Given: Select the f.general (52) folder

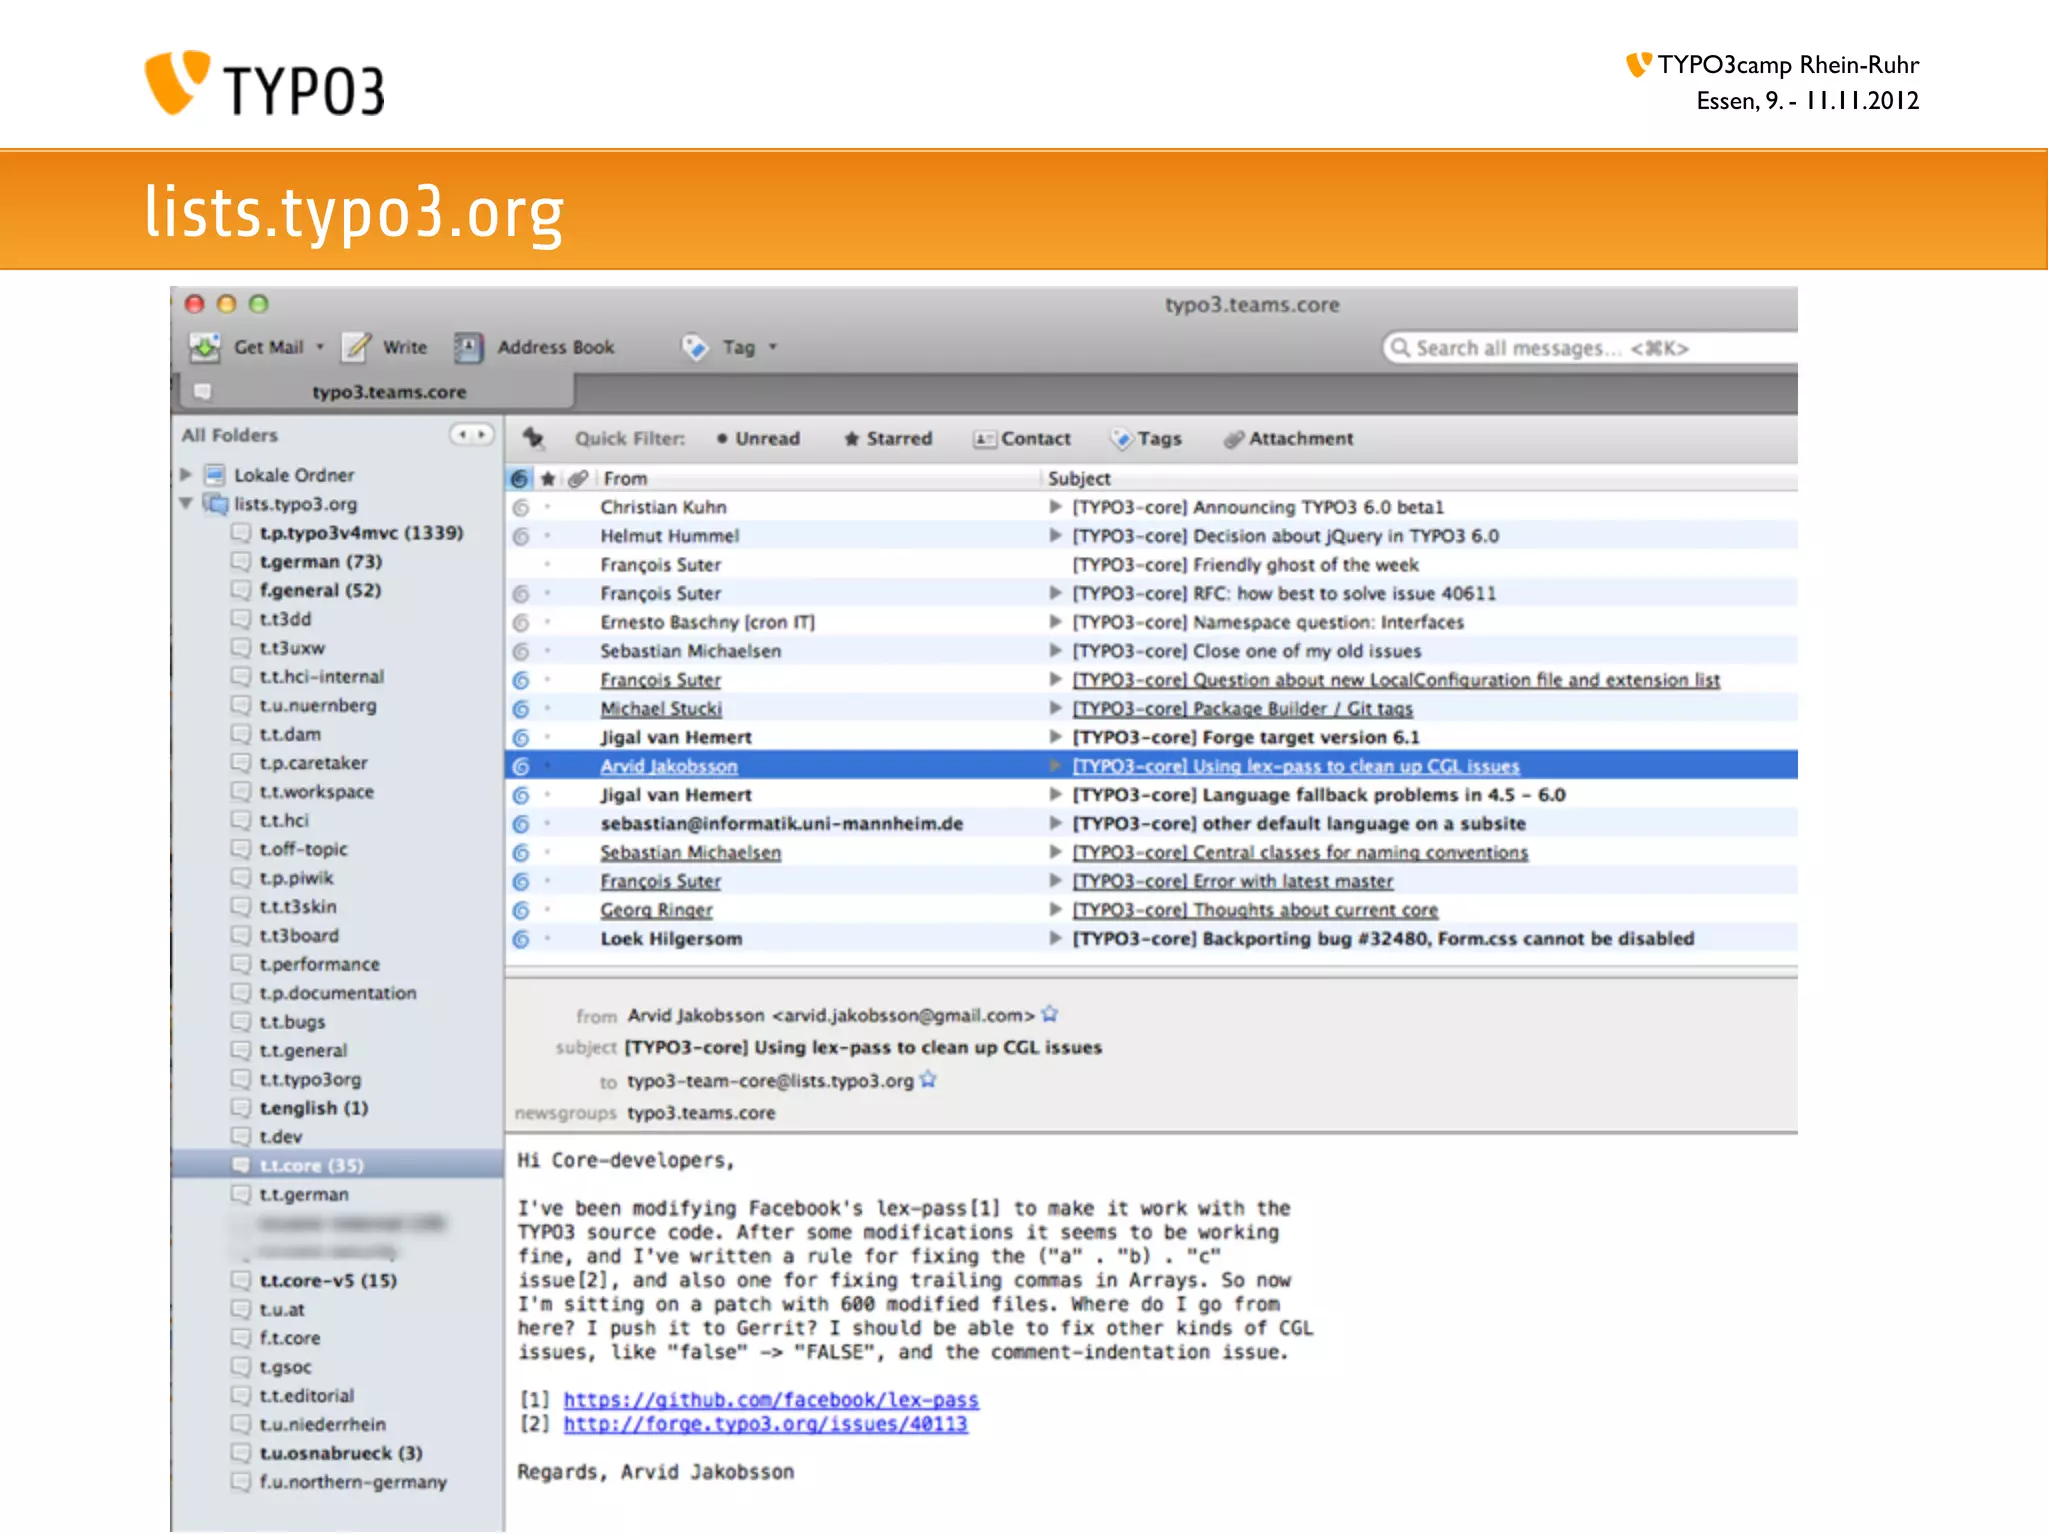Looking at the screenshot, I should click(320, 590).
